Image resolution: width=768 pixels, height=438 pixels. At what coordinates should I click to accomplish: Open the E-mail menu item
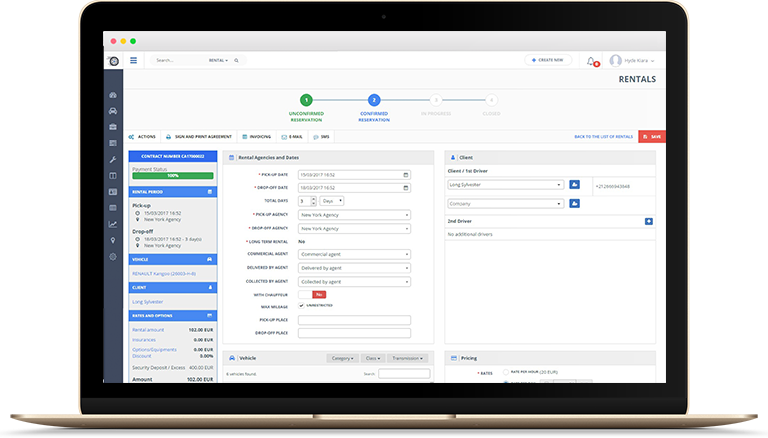click(x=292, y=137)
